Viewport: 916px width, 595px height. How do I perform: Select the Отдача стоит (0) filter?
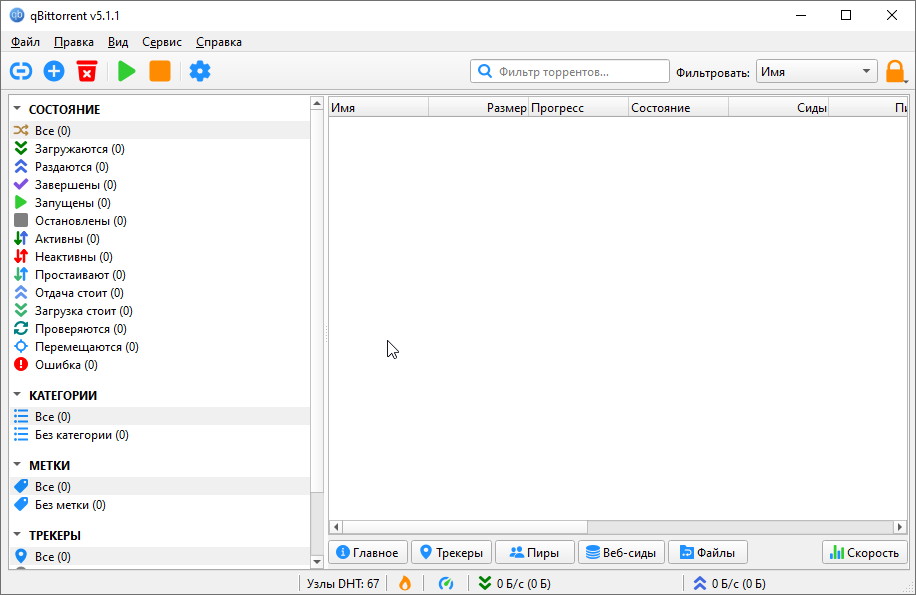159,293
